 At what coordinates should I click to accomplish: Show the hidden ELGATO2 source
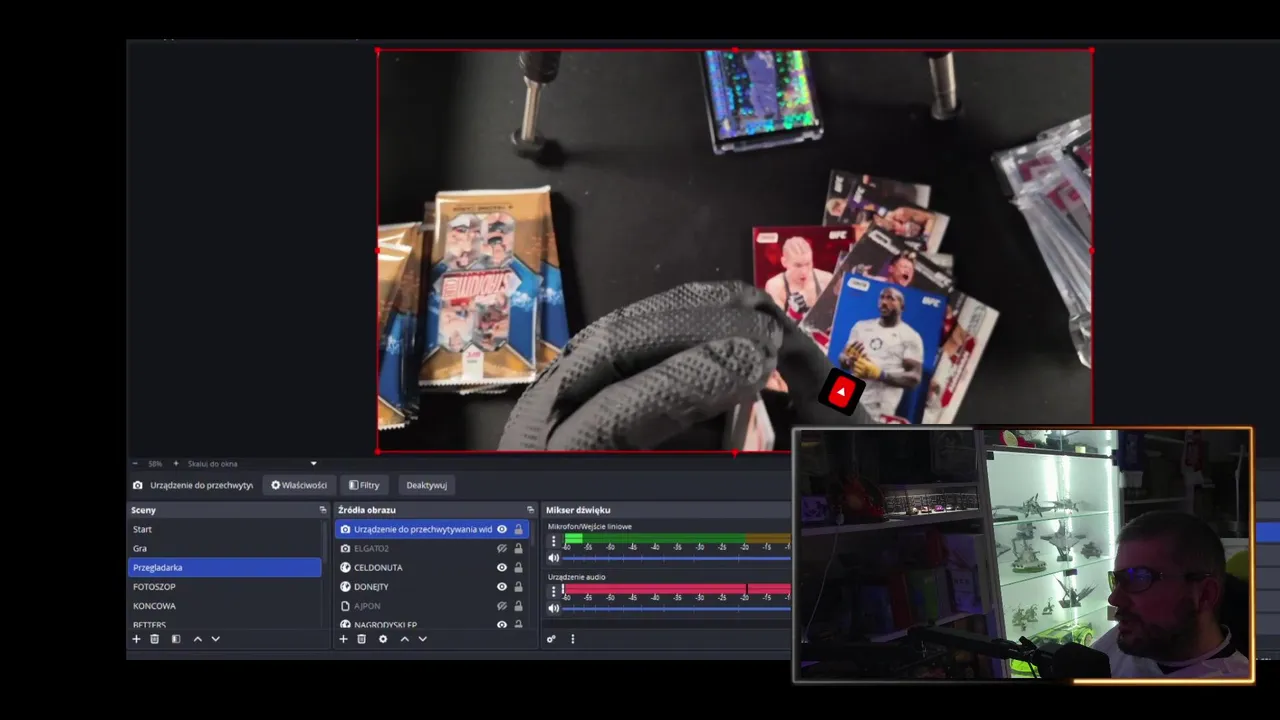pos(502,548)
